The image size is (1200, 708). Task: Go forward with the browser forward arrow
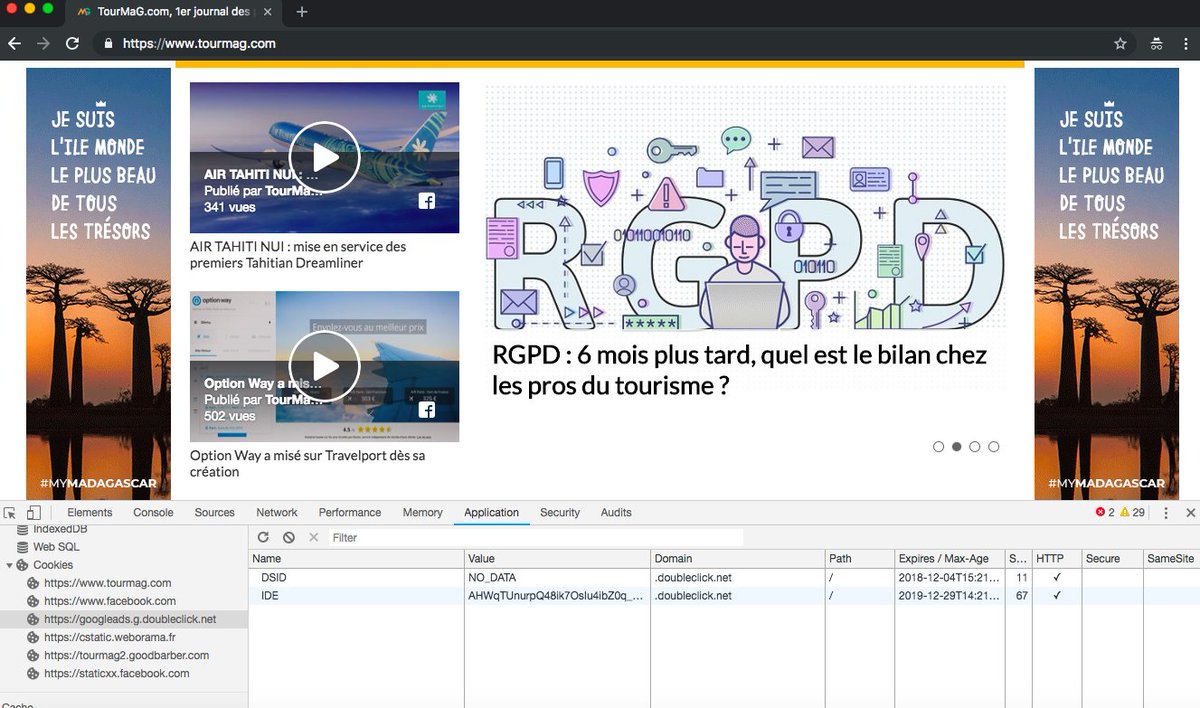[x=43, y=44]
